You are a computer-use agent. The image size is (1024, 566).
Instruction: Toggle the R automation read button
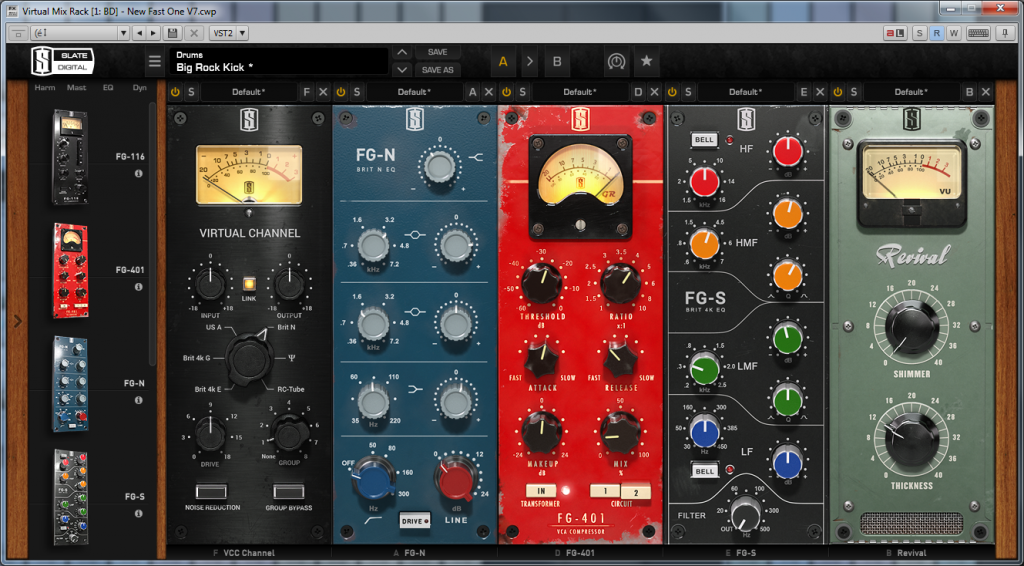(936, 33)
